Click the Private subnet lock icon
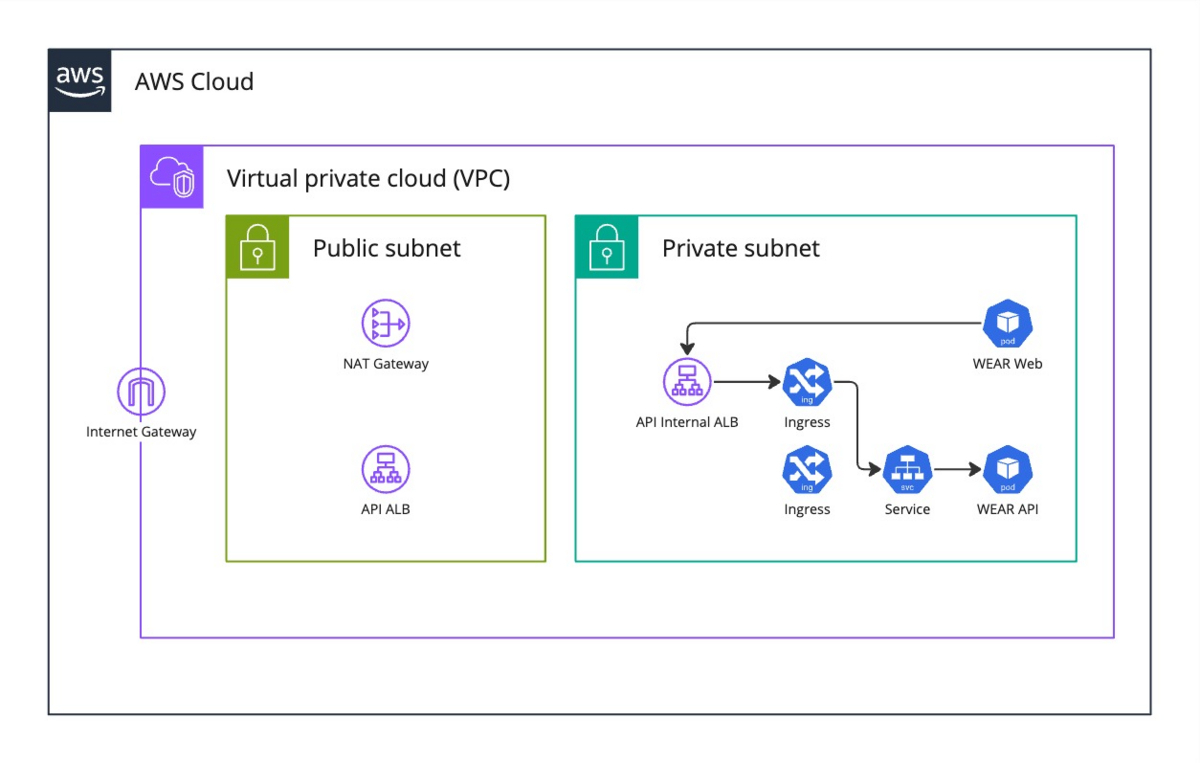Viewport: 1200px width, 763px height. (x=607, y=246)
